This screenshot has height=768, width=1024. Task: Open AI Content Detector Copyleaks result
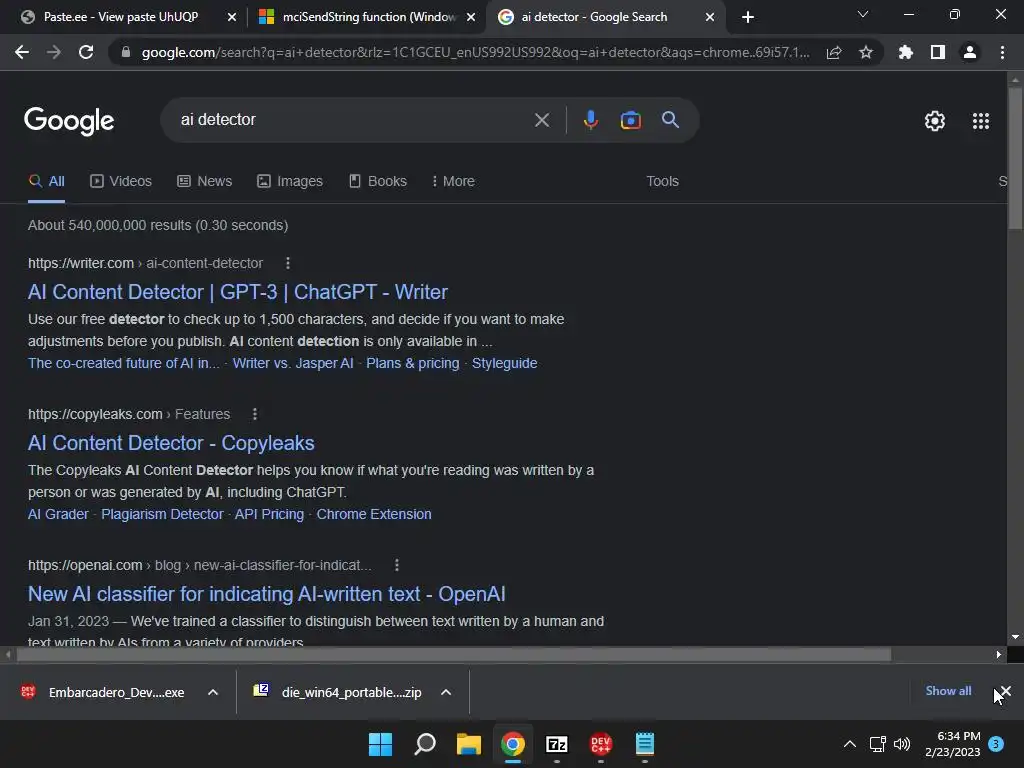(171, 443)
